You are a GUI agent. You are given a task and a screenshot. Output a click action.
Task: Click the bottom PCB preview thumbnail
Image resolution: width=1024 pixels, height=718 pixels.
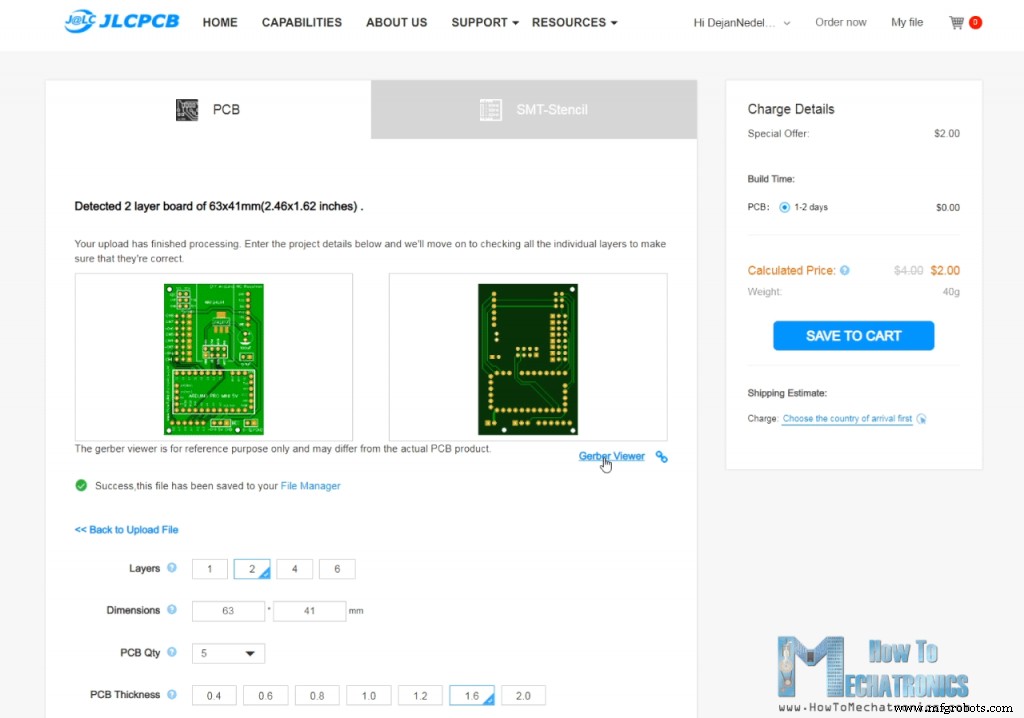tap(528, 357)
